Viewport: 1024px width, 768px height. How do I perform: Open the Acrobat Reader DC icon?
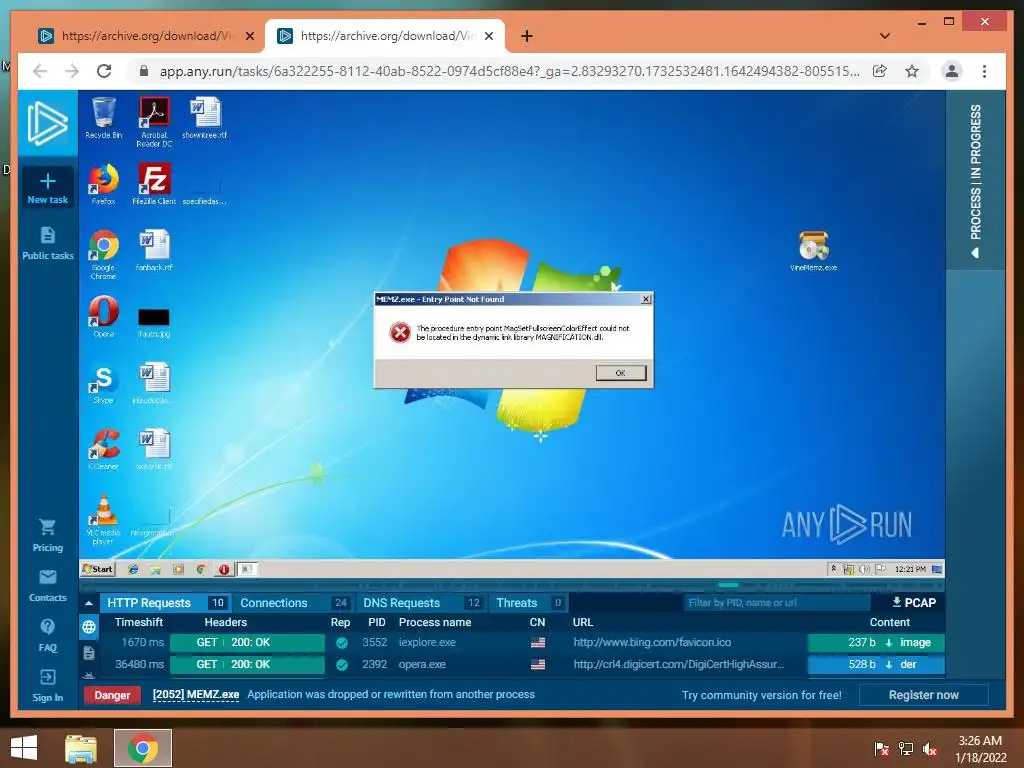coord(154,121)
